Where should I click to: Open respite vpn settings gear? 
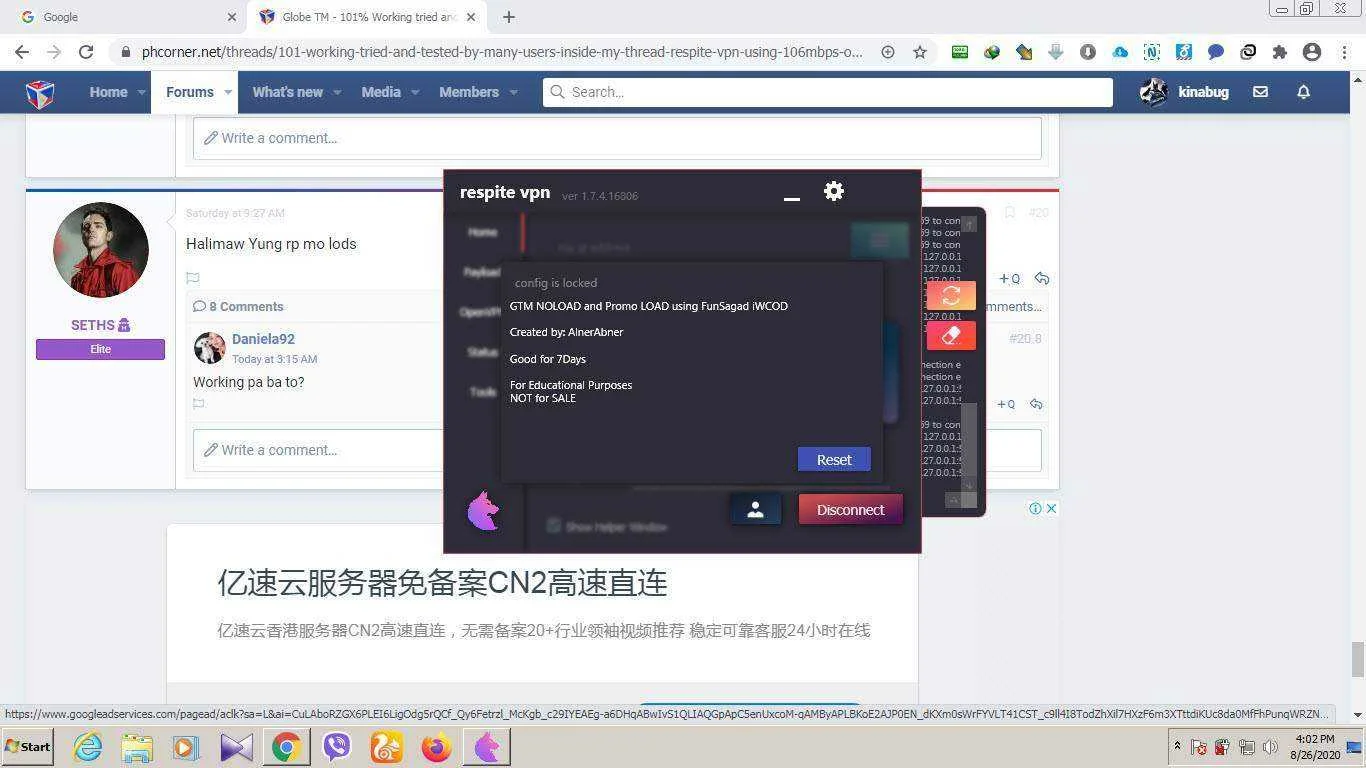834,191
